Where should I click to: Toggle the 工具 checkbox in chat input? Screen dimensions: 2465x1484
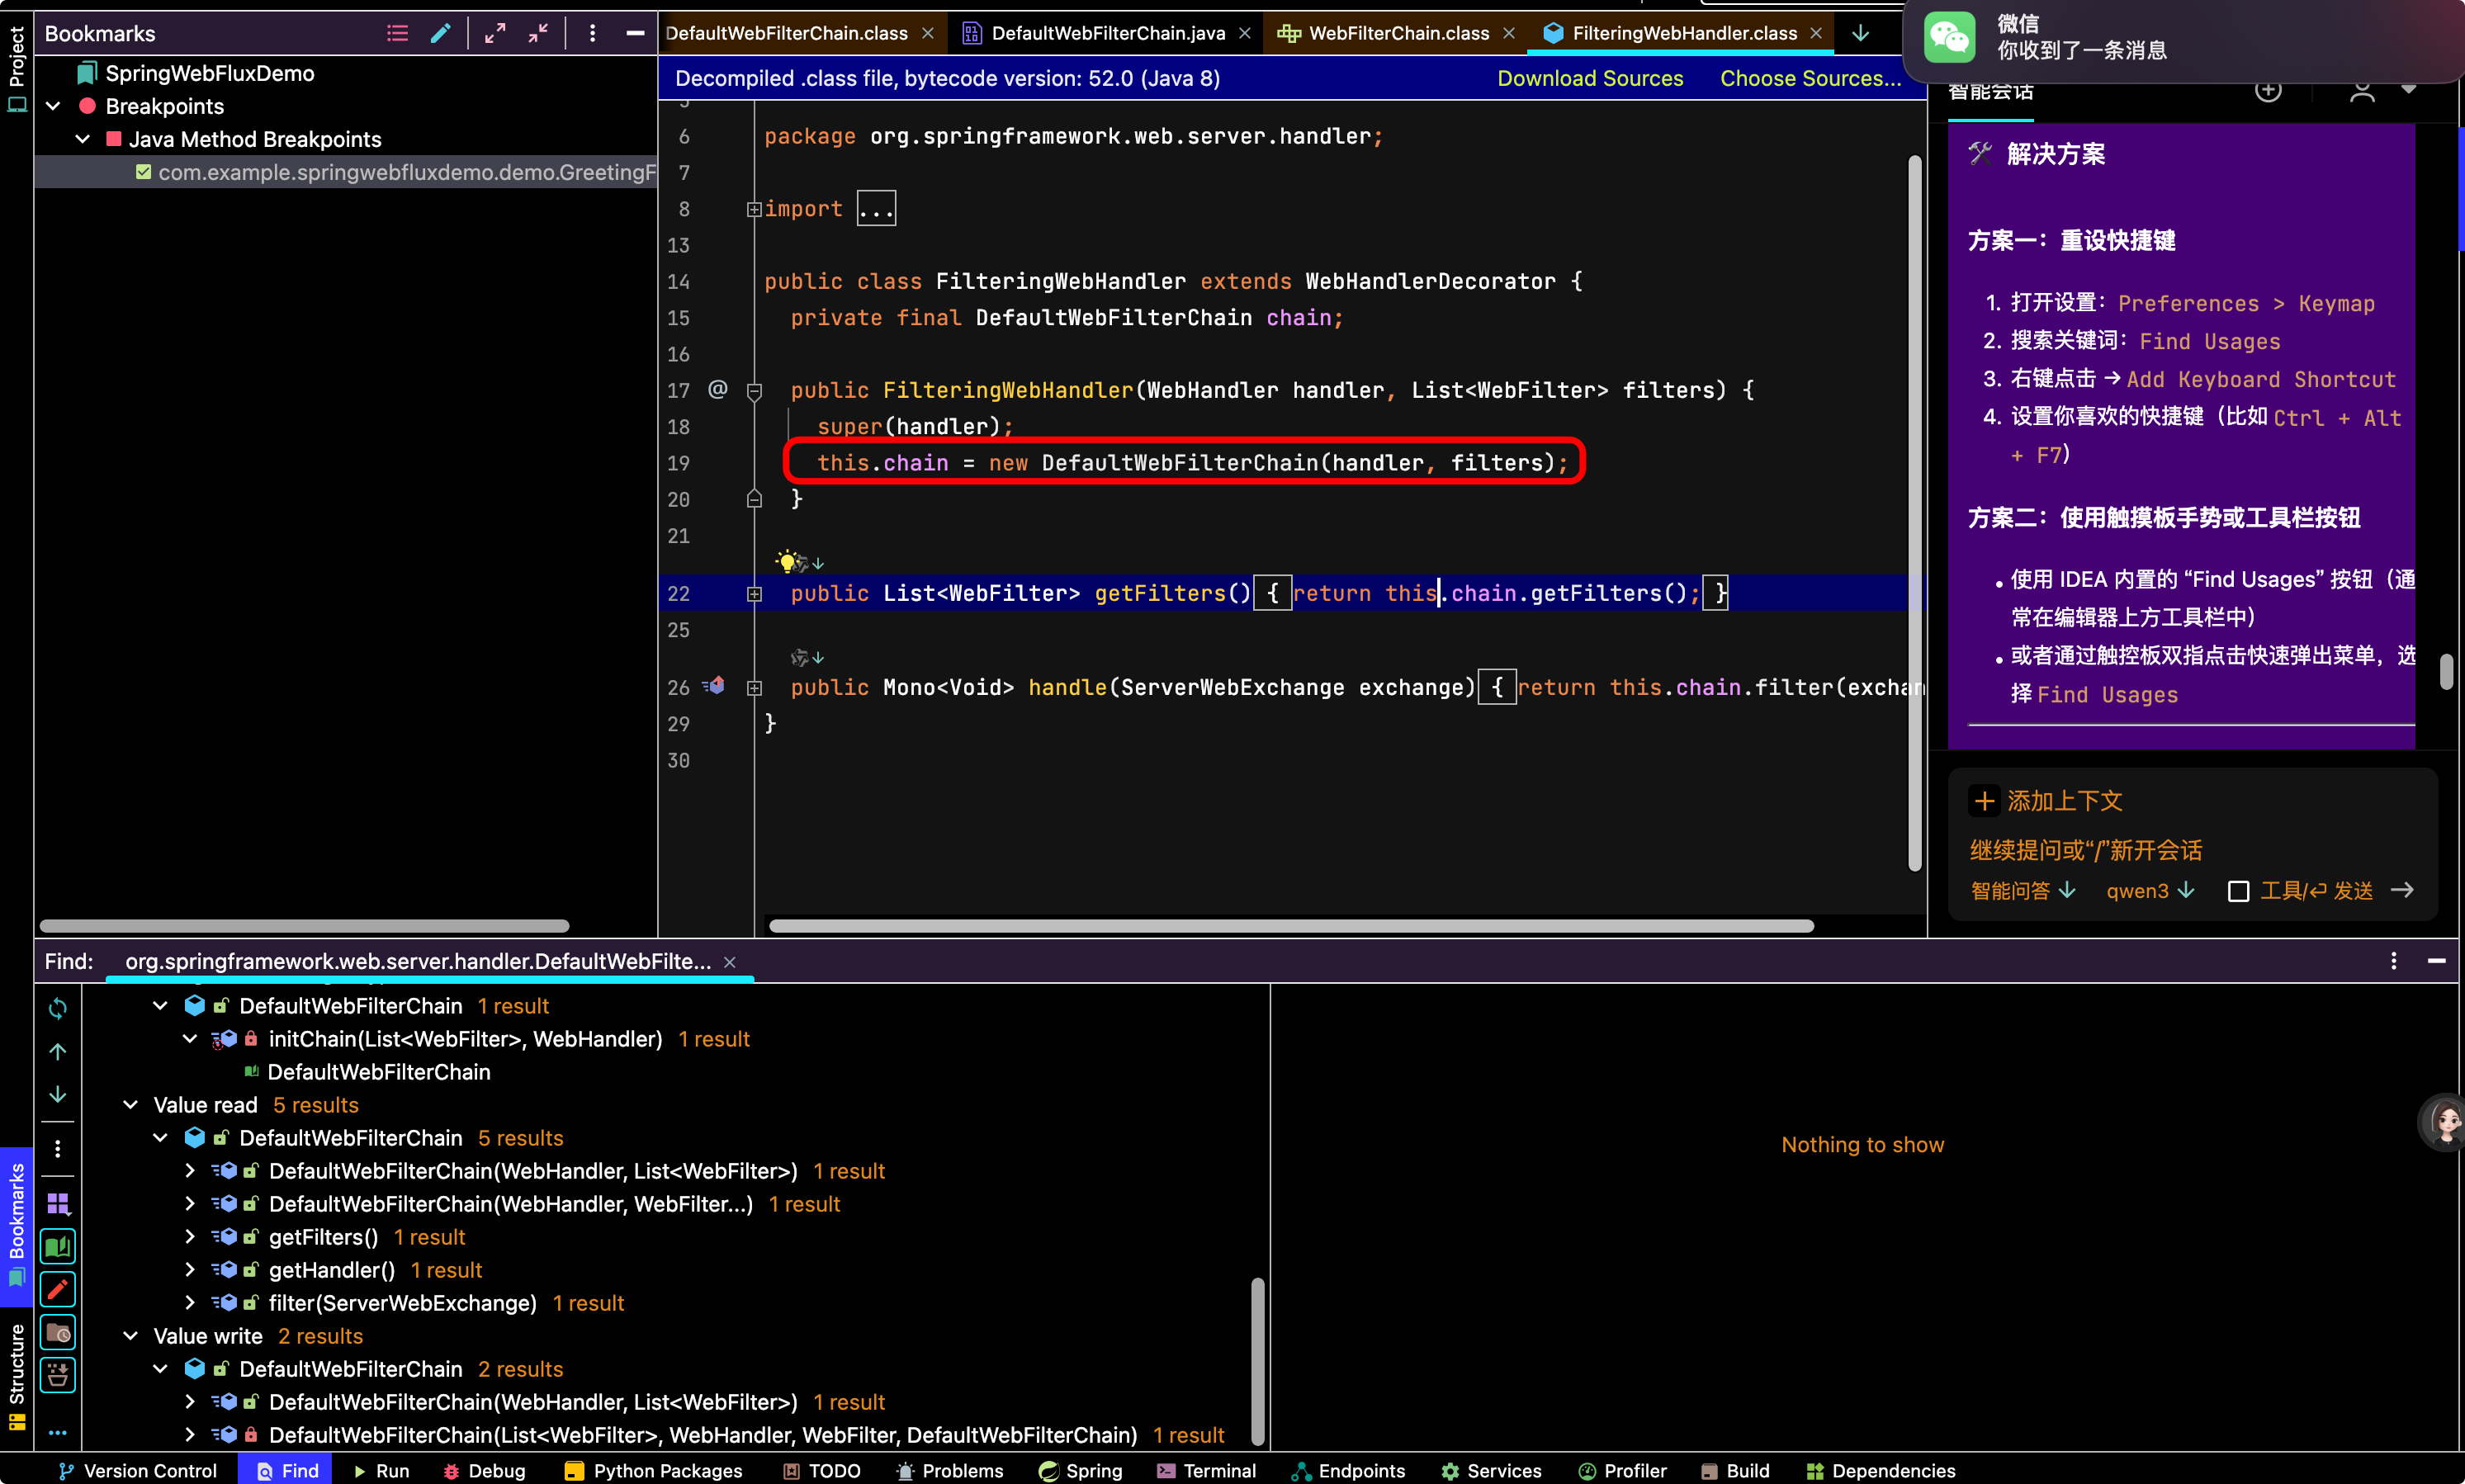2238,891
